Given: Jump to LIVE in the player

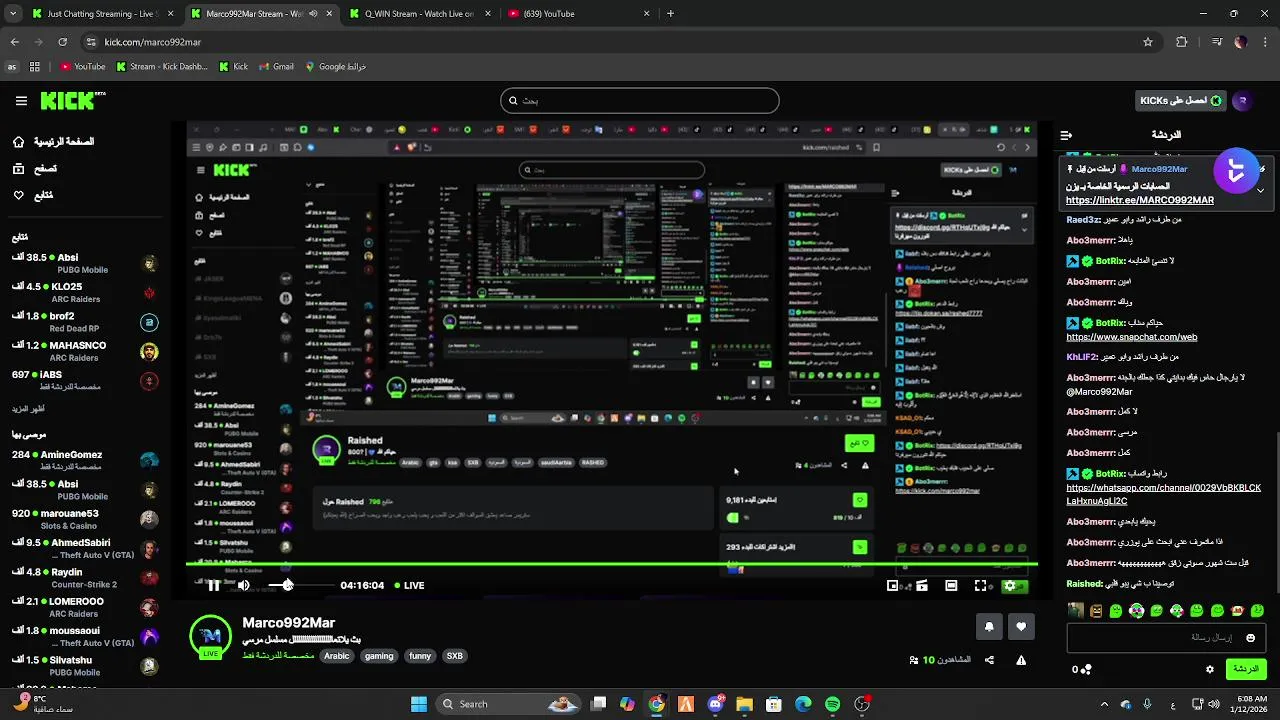Looking at the screenshot, I should click(x=409, y=585).
